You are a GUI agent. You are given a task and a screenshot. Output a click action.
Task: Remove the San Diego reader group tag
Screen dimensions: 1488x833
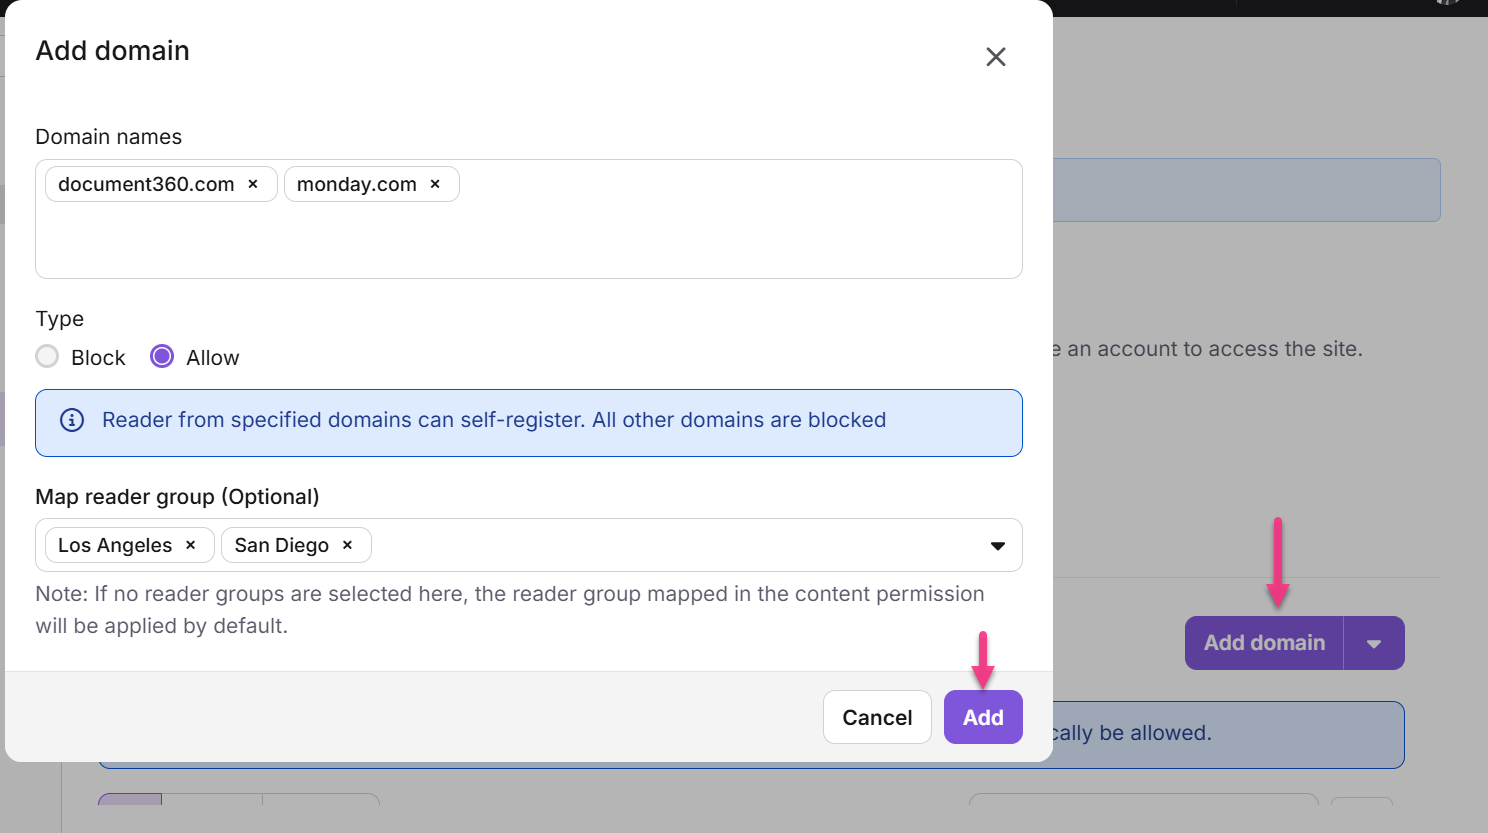[x=346, y=545]
